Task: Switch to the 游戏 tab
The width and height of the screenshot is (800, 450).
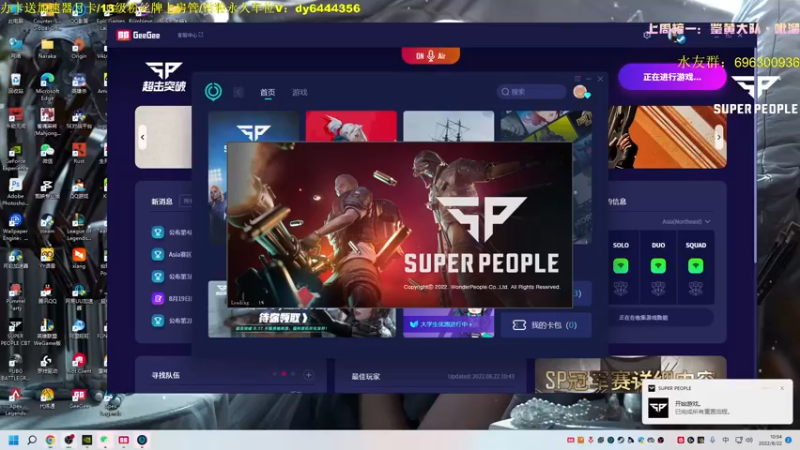Action: pos(299,92)
